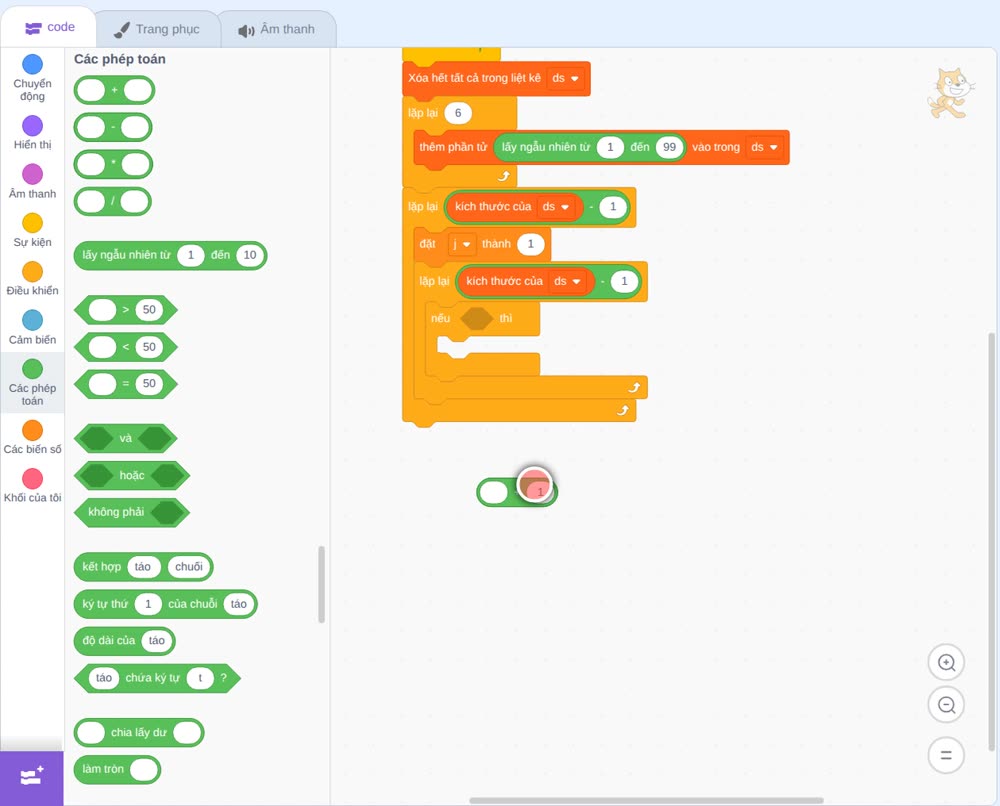Open ds dropdown in the inner lặp lại kích thước block
Screen dimensions: 1000x806
(568, 281)
